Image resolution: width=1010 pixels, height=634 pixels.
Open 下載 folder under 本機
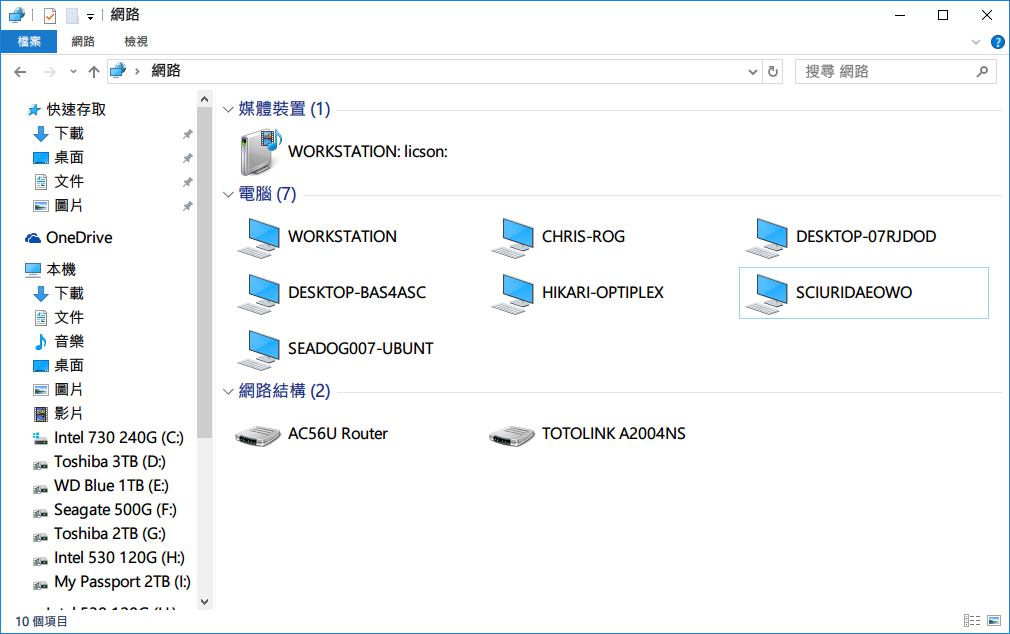point(58,294)
